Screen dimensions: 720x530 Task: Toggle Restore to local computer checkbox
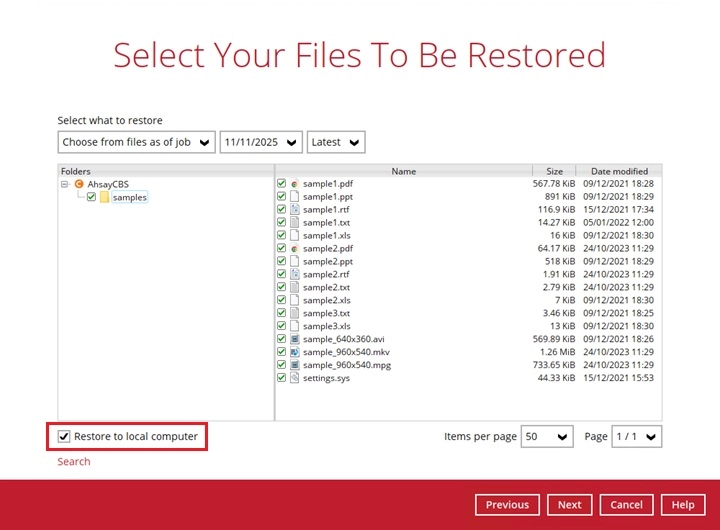64,436
